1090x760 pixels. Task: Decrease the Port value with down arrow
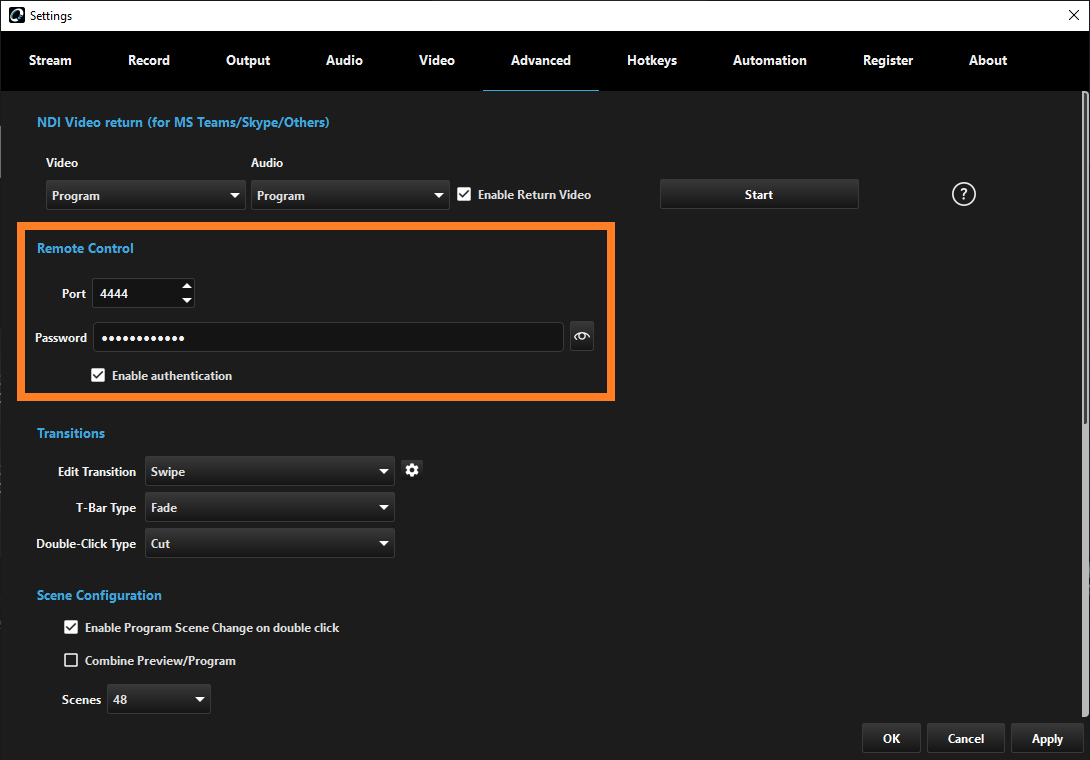(186, 300)
